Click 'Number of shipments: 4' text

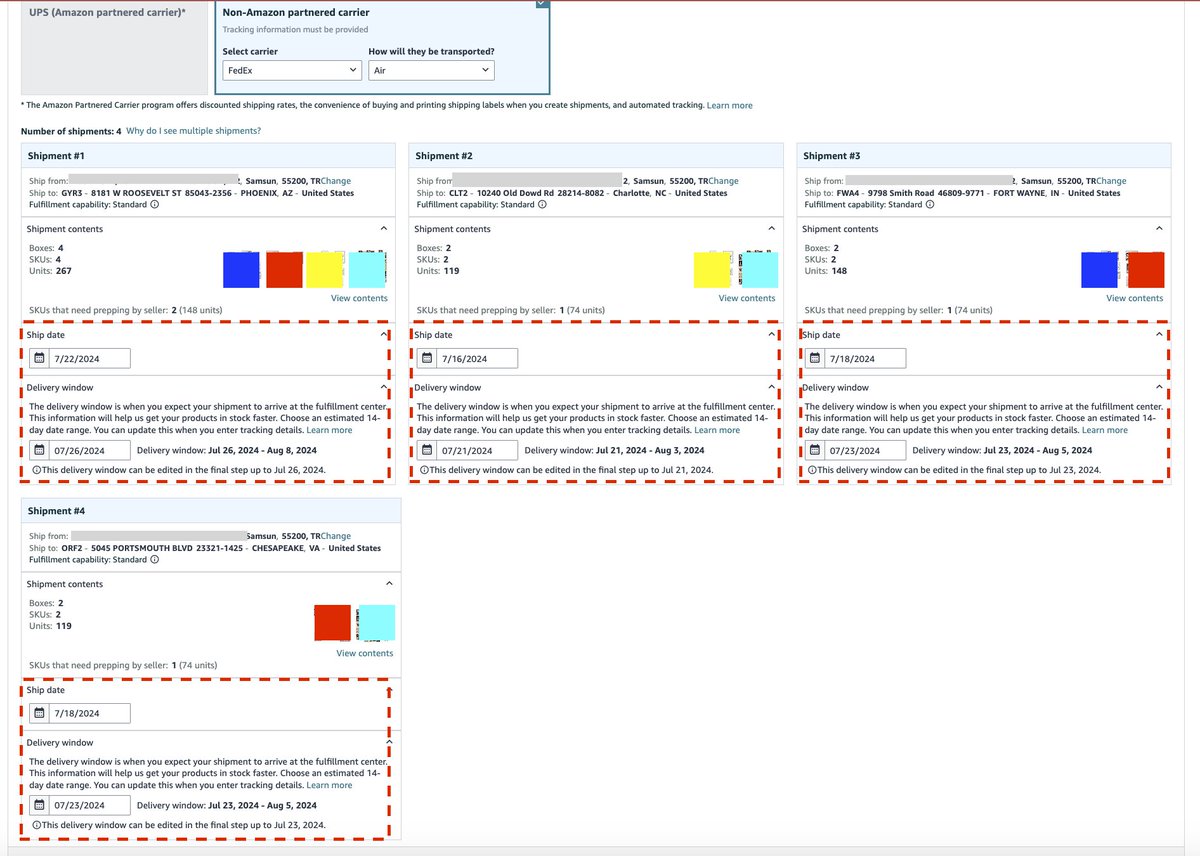[71, 131]
